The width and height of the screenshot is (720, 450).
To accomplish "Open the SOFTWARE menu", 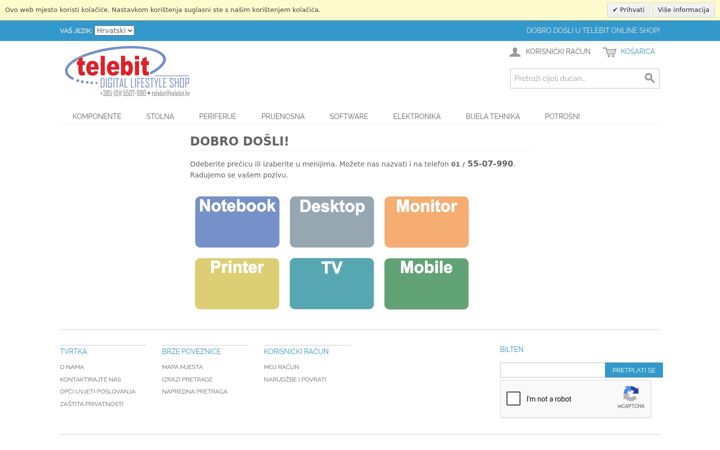I will tap(349, 116).
